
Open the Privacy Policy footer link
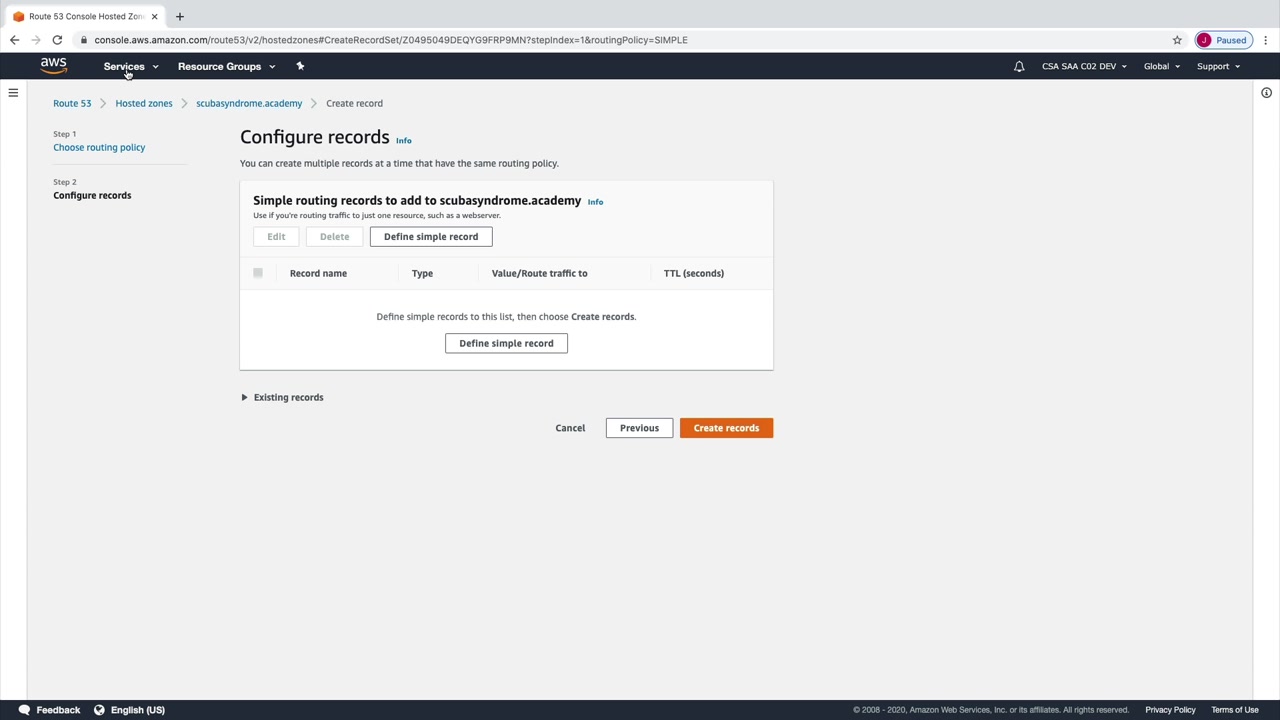click(x=1170, y=710)
